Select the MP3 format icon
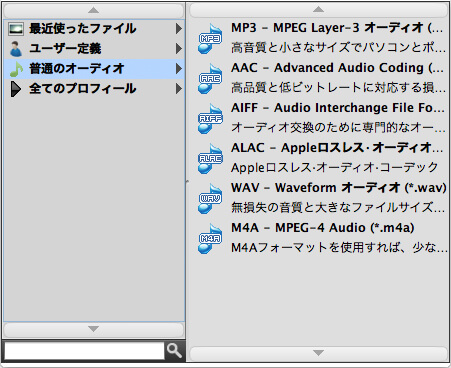Screen dimensions: 451x368 click(x=210, y=39)
